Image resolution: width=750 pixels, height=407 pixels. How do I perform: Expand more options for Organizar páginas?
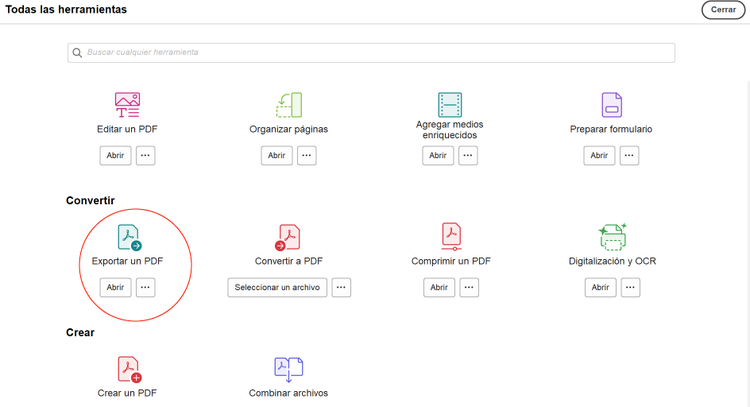coord(307,155)
